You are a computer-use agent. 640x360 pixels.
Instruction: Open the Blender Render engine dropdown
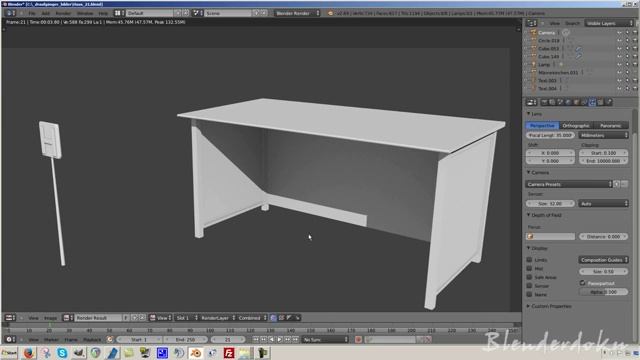[297, 13]
